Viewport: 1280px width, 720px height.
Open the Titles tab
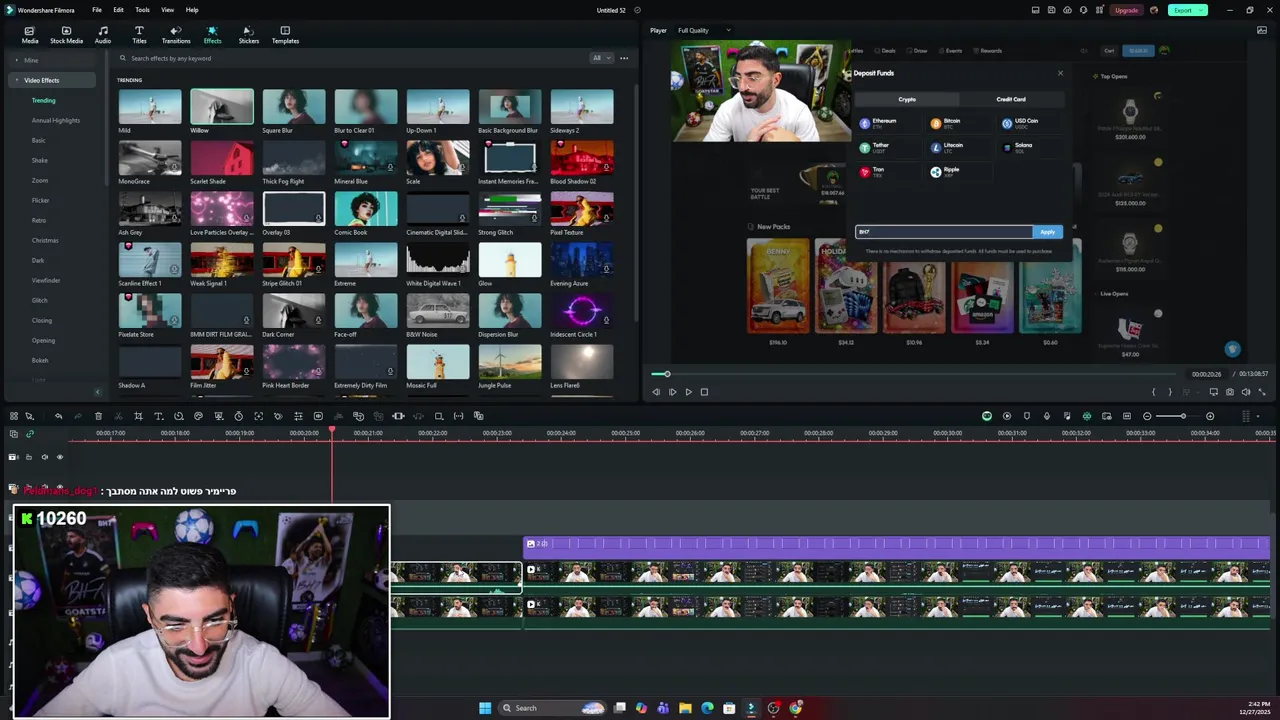[x=139, y=35]
